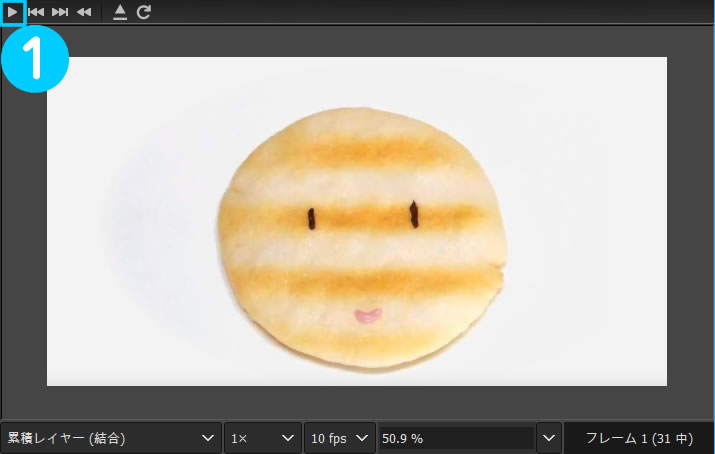Click the フレーム 1 (31 中) status text
This screenshot has width=715, height=454.
pyautogui.click(x=639, y=439)
